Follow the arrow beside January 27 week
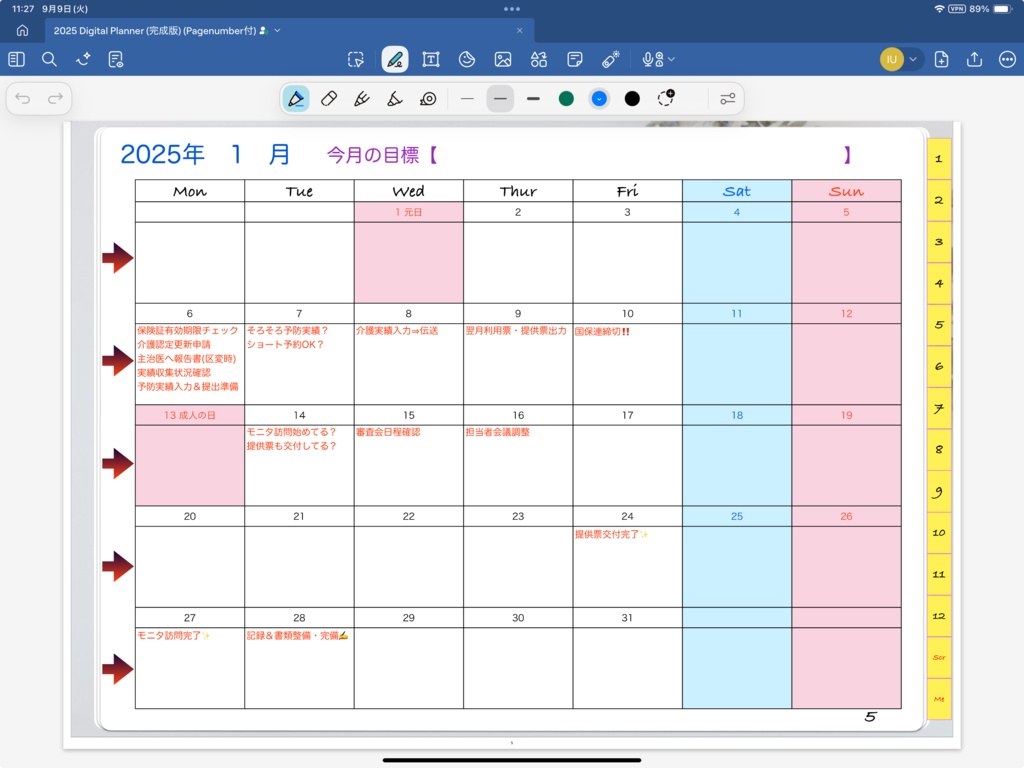 coord(118,669)
